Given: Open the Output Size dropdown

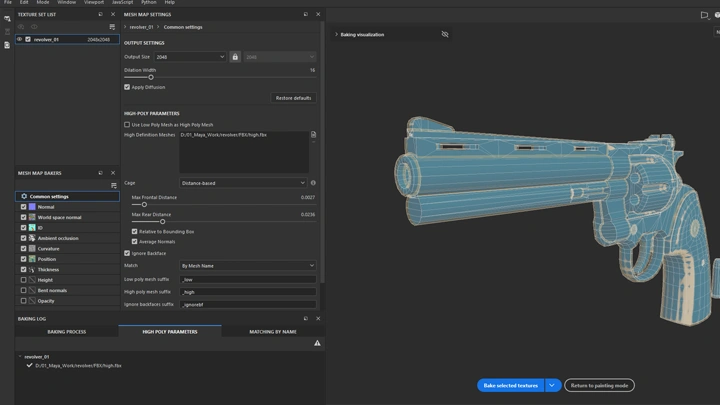Looking at the screenshot, I should [190, 57].
